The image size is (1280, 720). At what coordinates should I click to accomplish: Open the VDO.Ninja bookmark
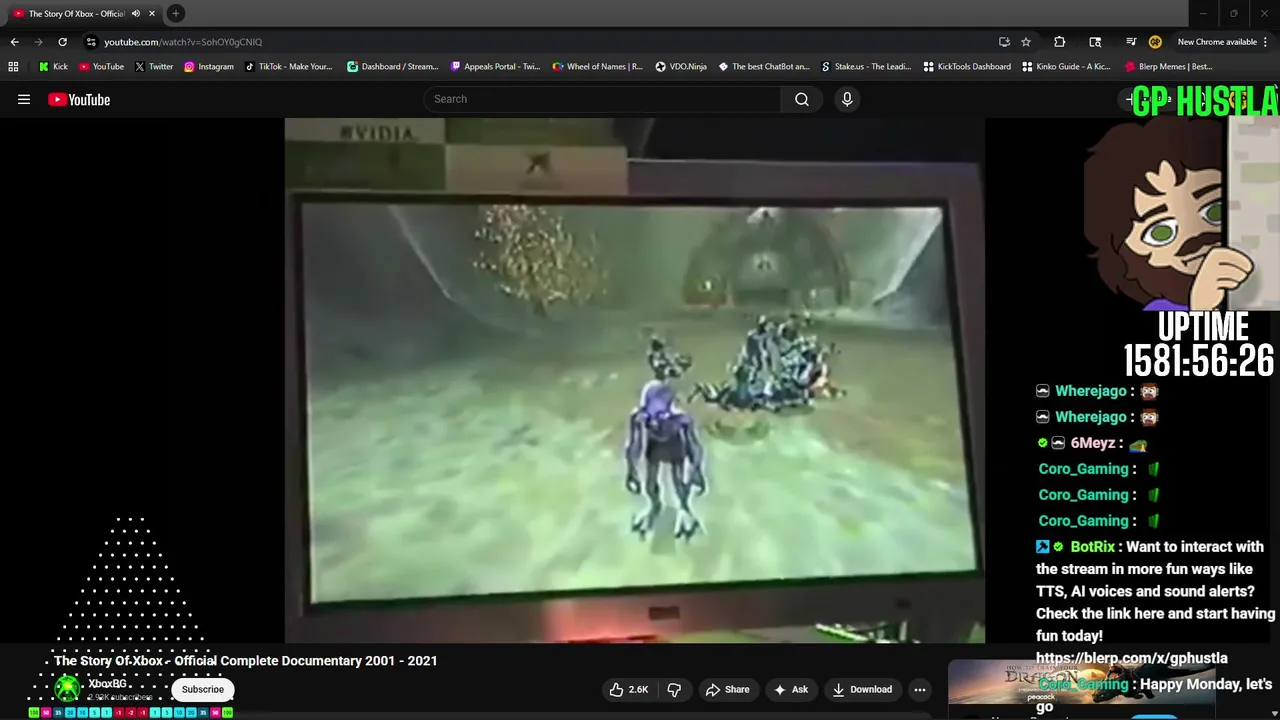click(681, 67)
